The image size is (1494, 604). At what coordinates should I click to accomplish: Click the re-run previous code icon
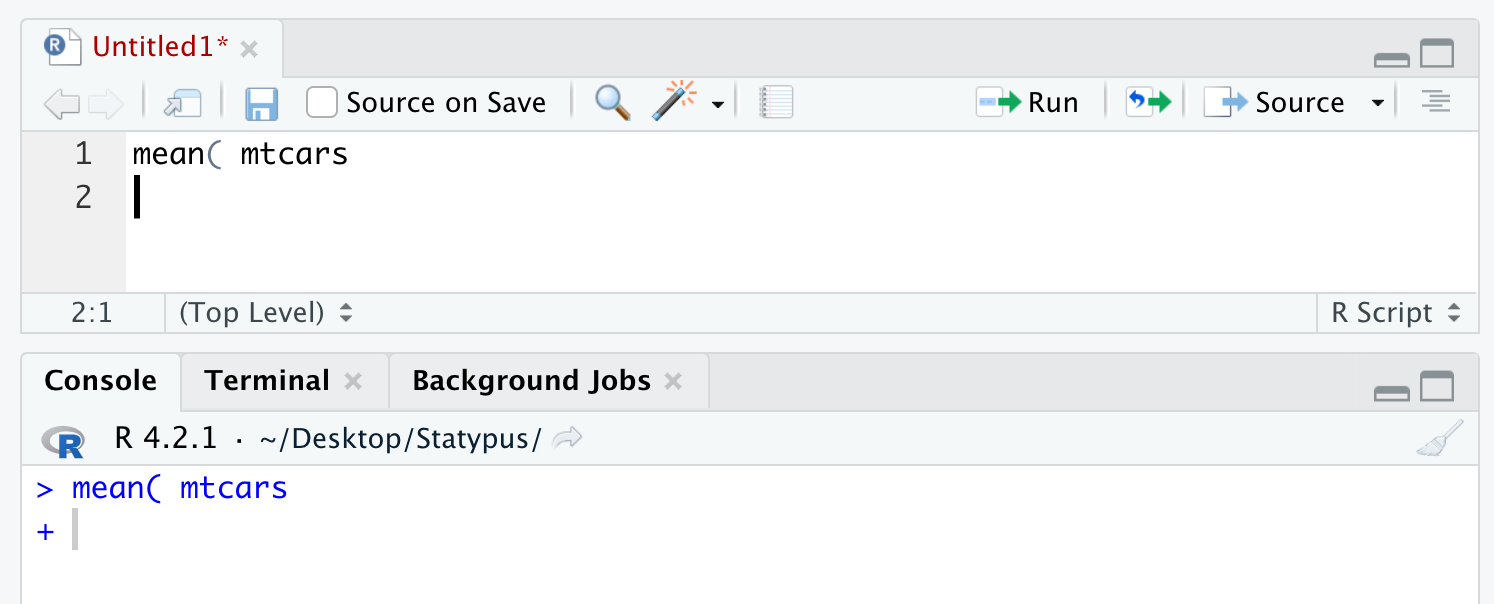point(1148,102)
